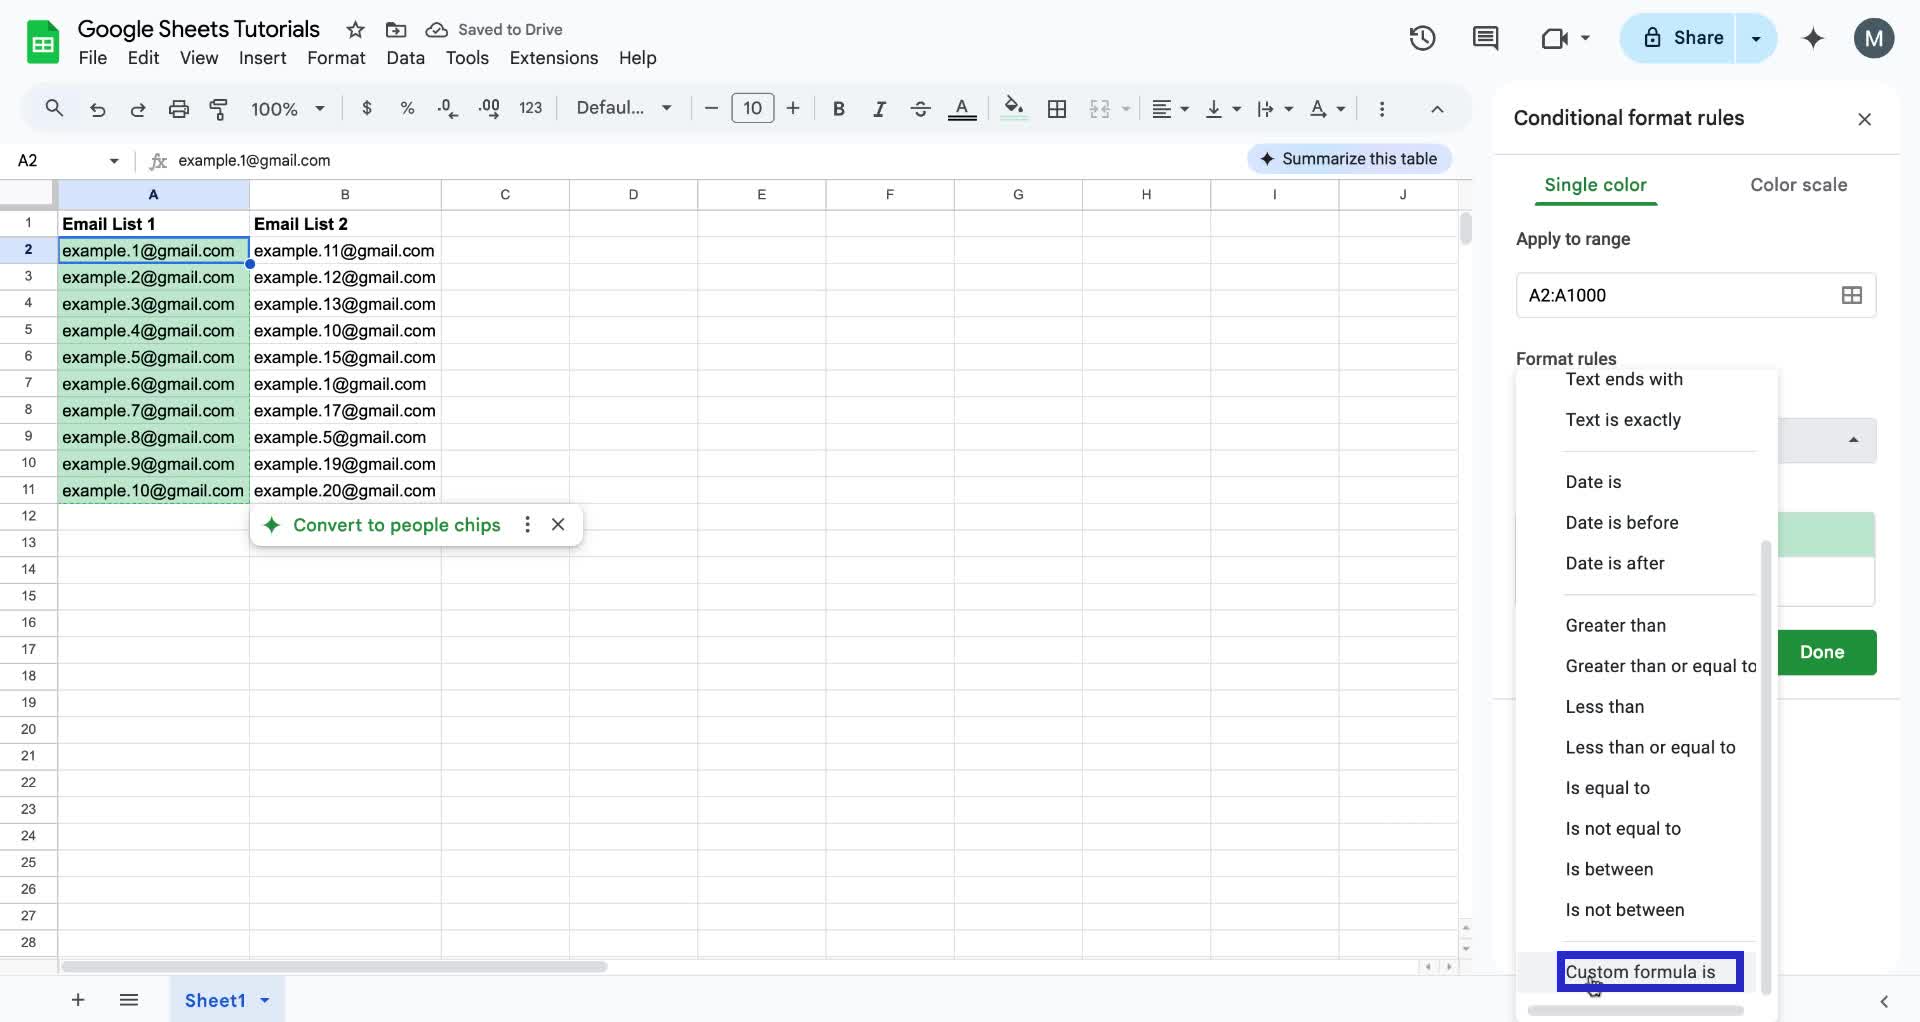Open the Gemini AI assistant
1920x1022 pixels.
click(x=1813, y=38)
